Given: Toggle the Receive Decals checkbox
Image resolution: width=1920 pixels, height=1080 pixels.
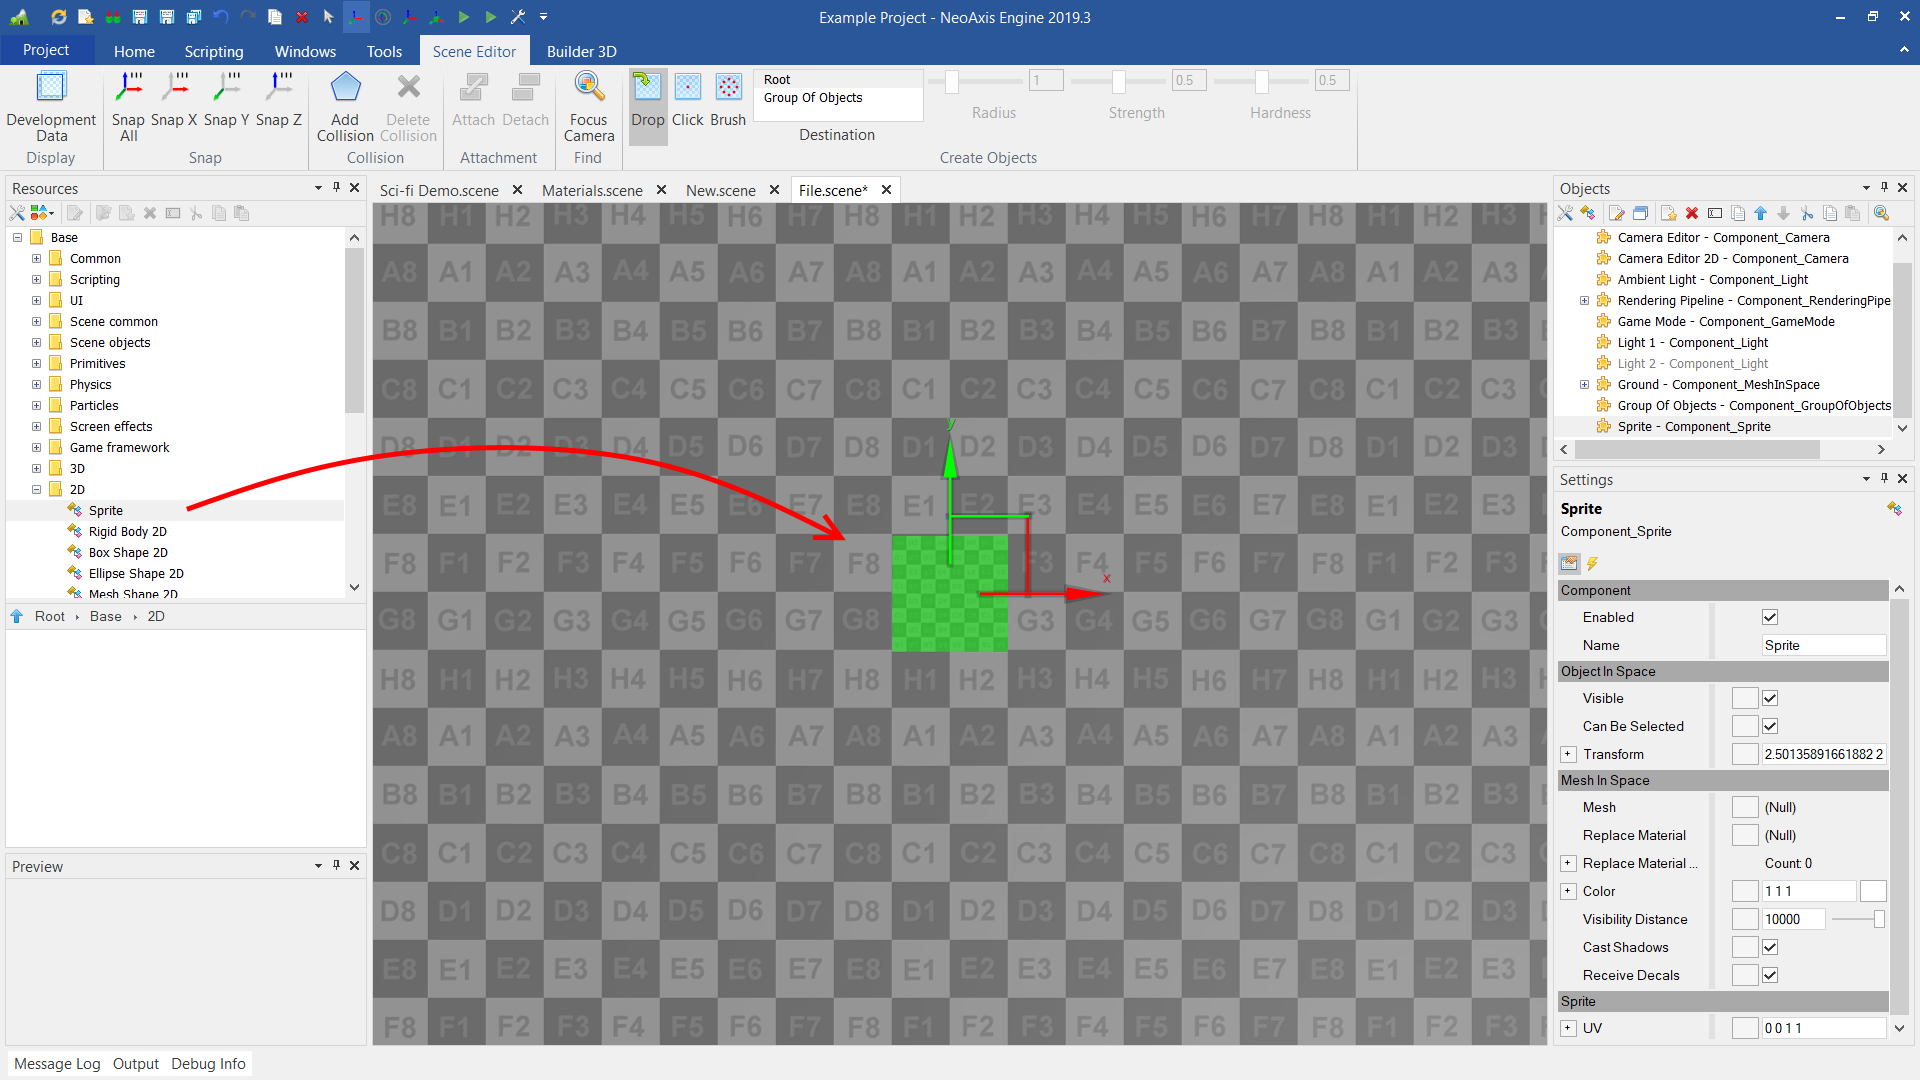Looking at the screenshot, I should coord(1770,975).
